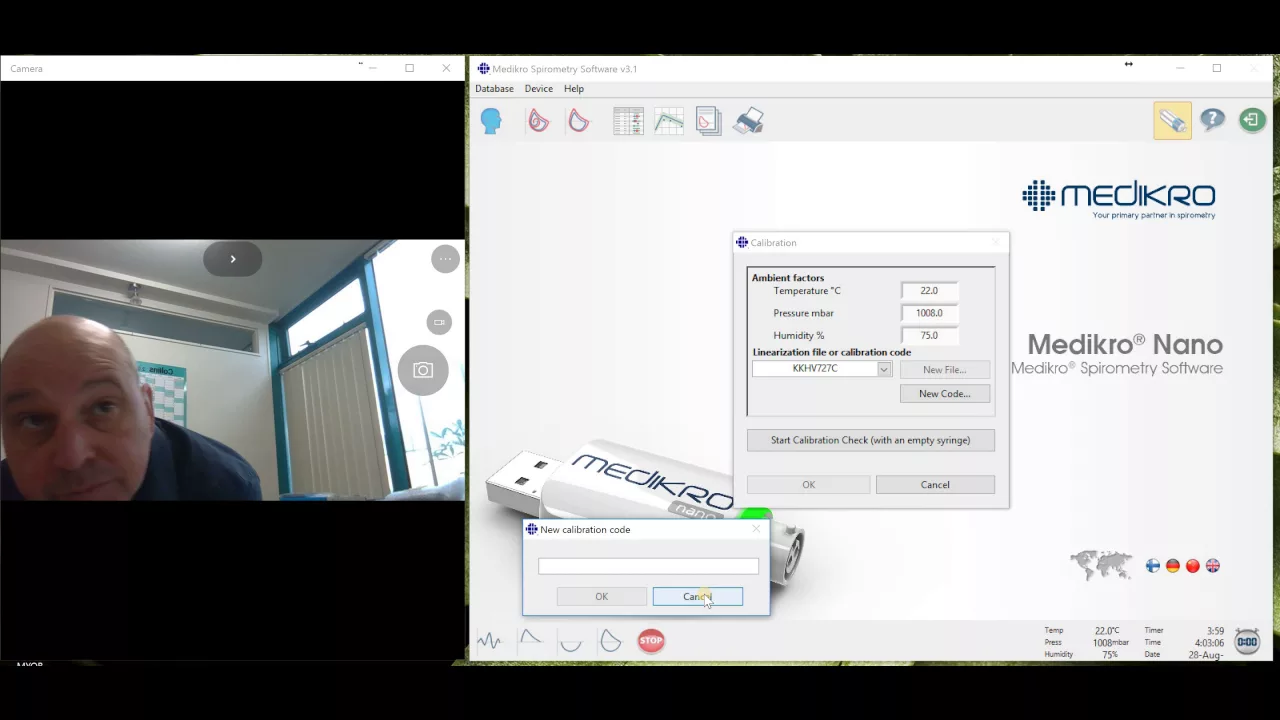Click Cancel in New calibration code dialog
The image size is (1280, 720).
(697, 597)
